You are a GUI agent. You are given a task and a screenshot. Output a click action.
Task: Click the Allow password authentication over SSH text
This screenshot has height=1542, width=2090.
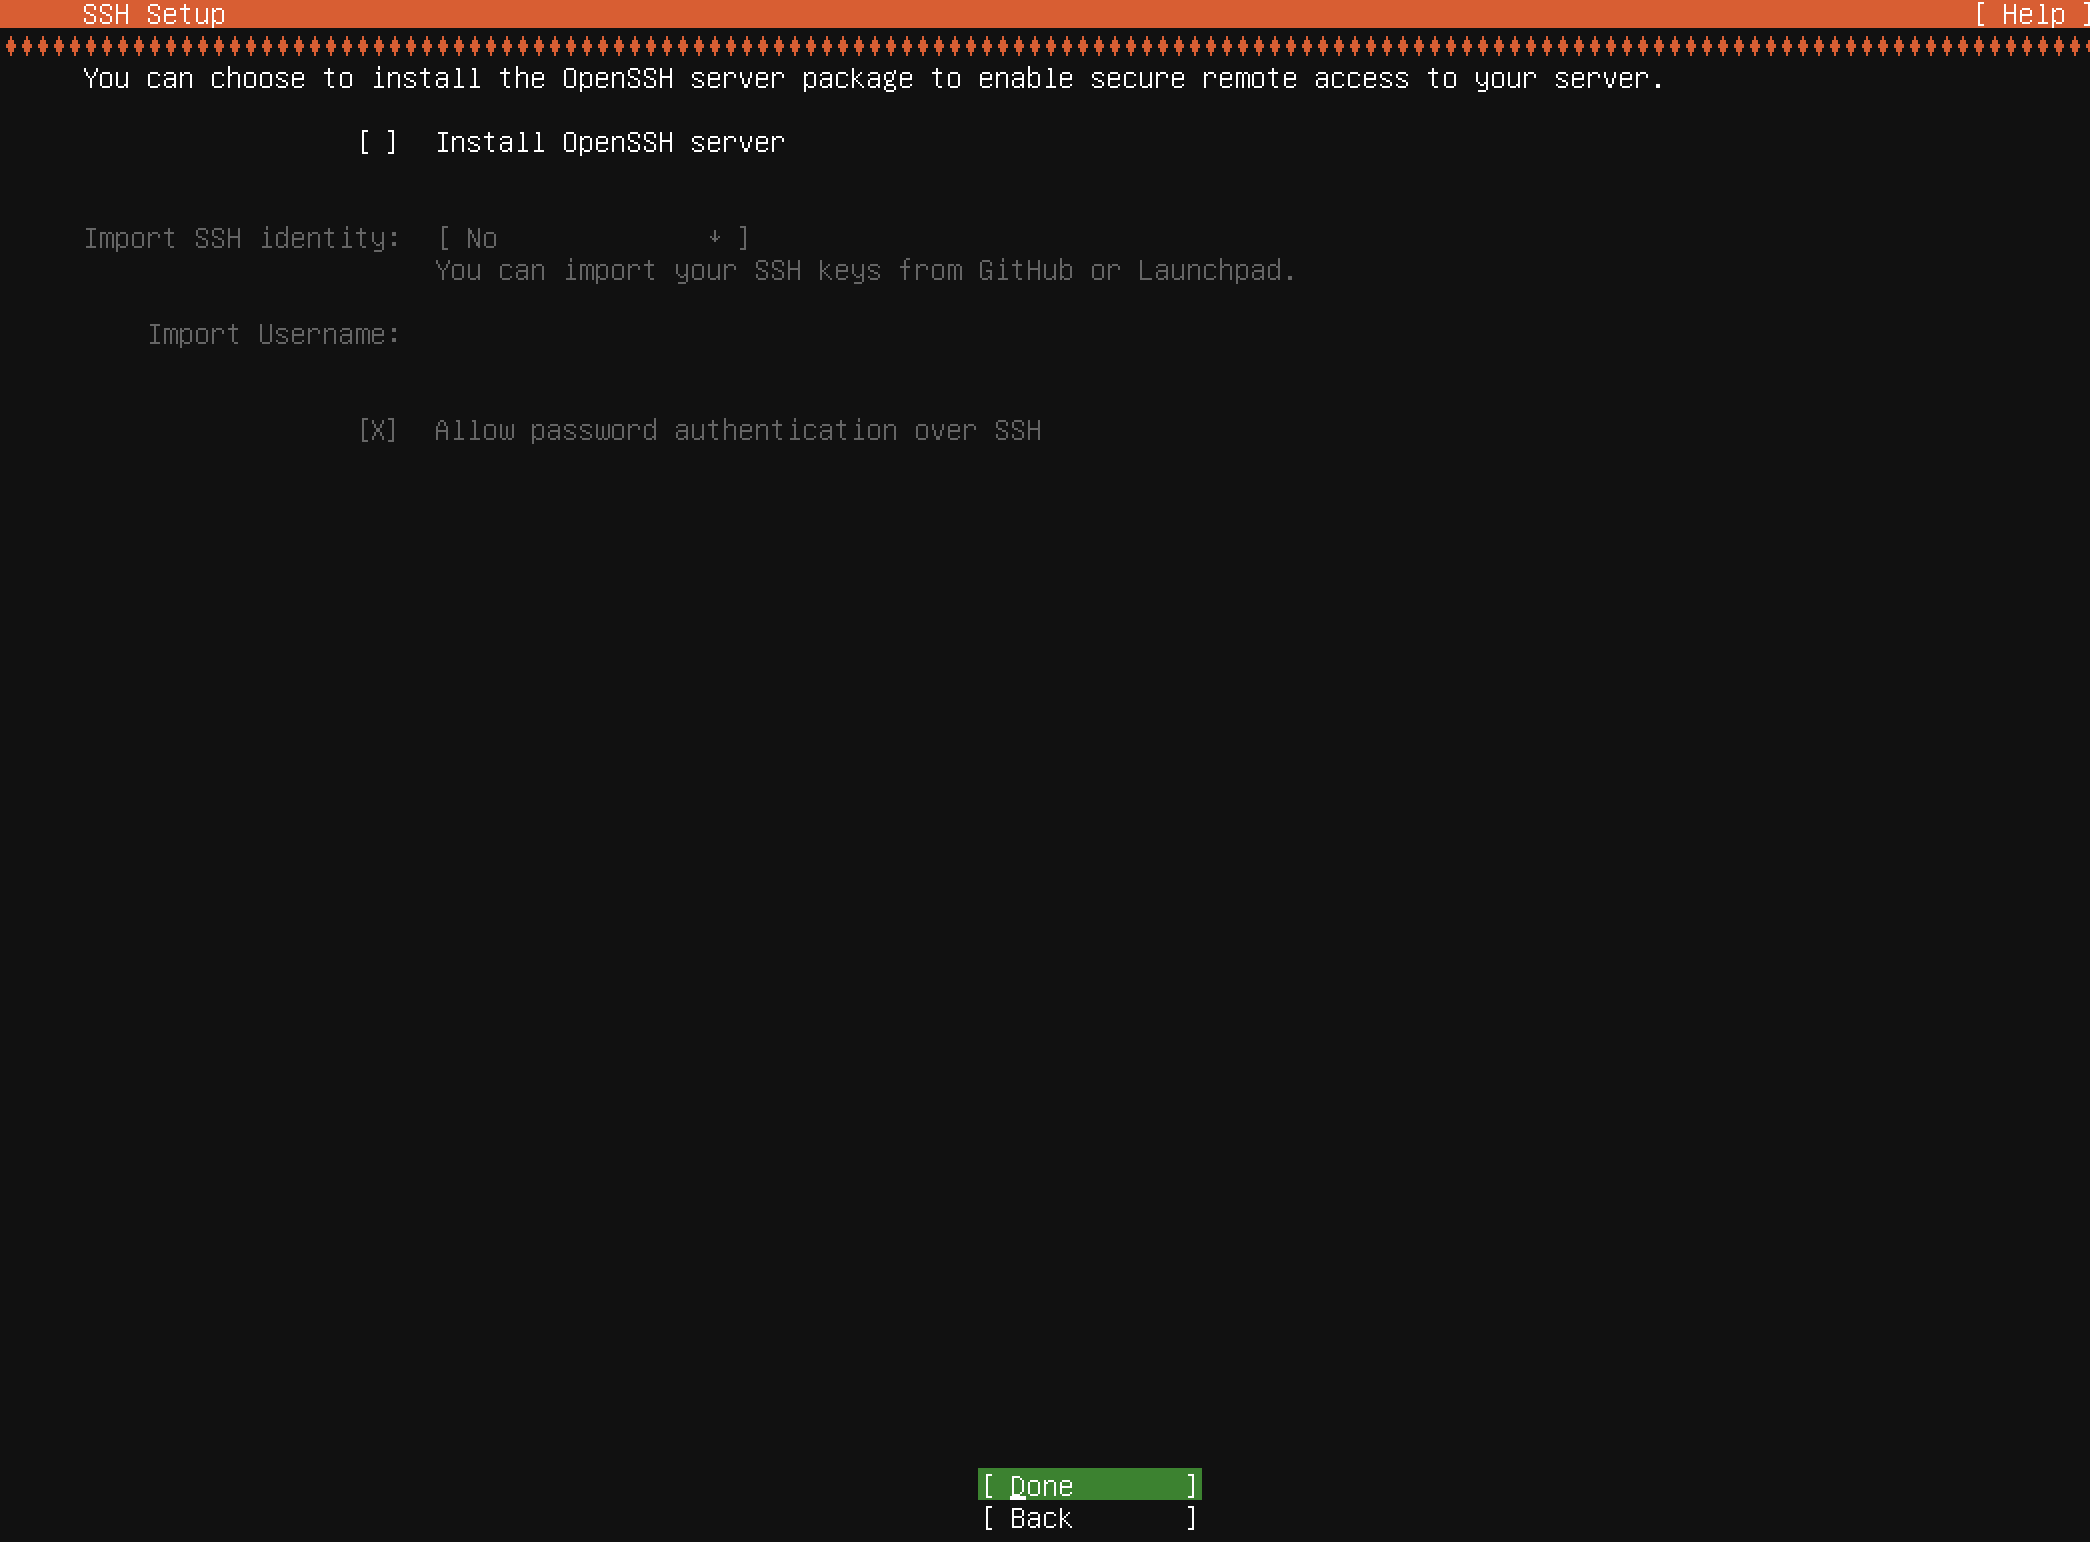click(x=737, y=431)
